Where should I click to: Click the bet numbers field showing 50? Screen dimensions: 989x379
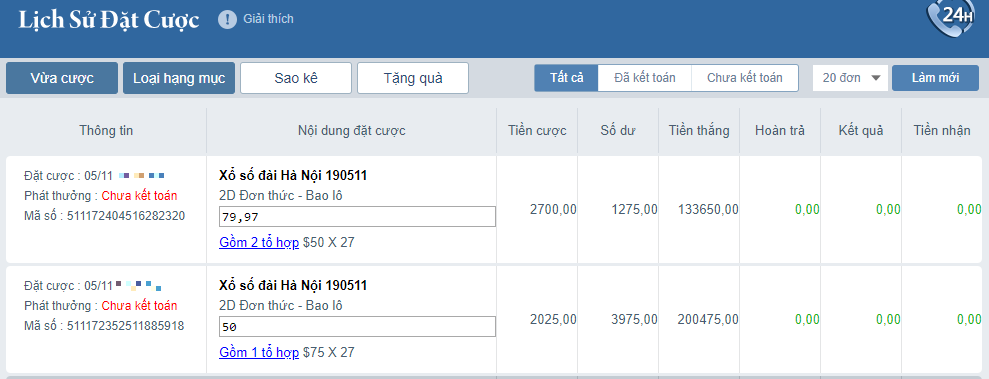pyautogui.click(x=357, y=327)
